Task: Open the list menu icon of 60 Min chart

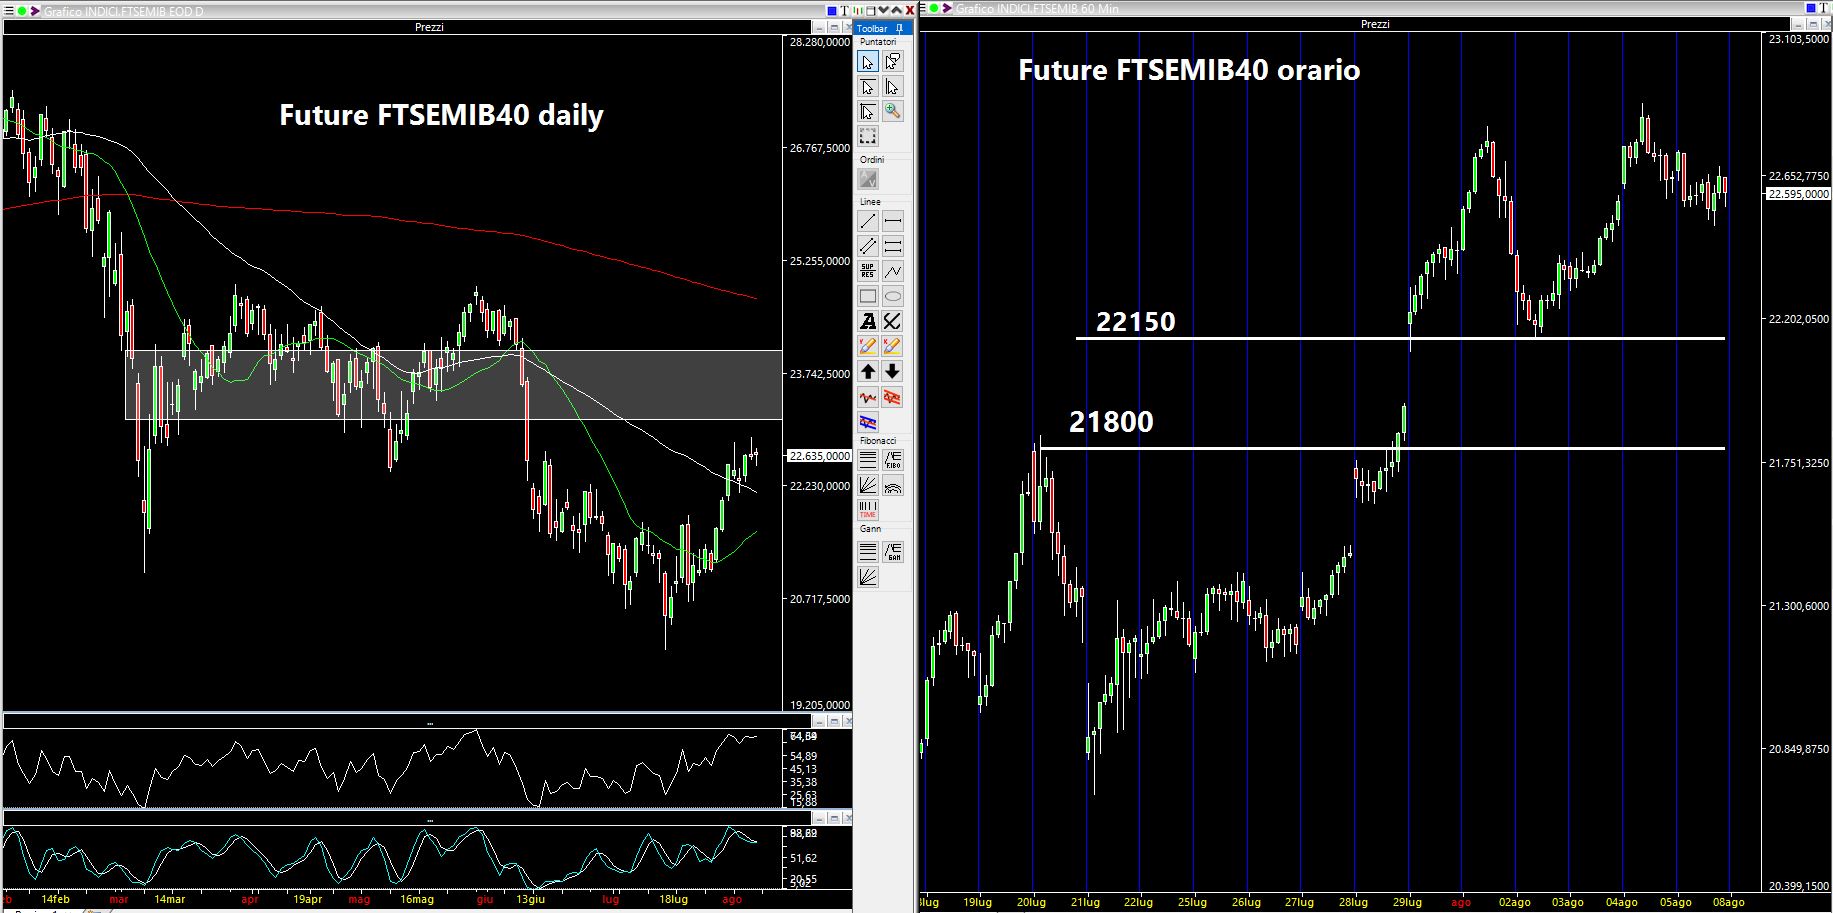Action: (922, 8)
